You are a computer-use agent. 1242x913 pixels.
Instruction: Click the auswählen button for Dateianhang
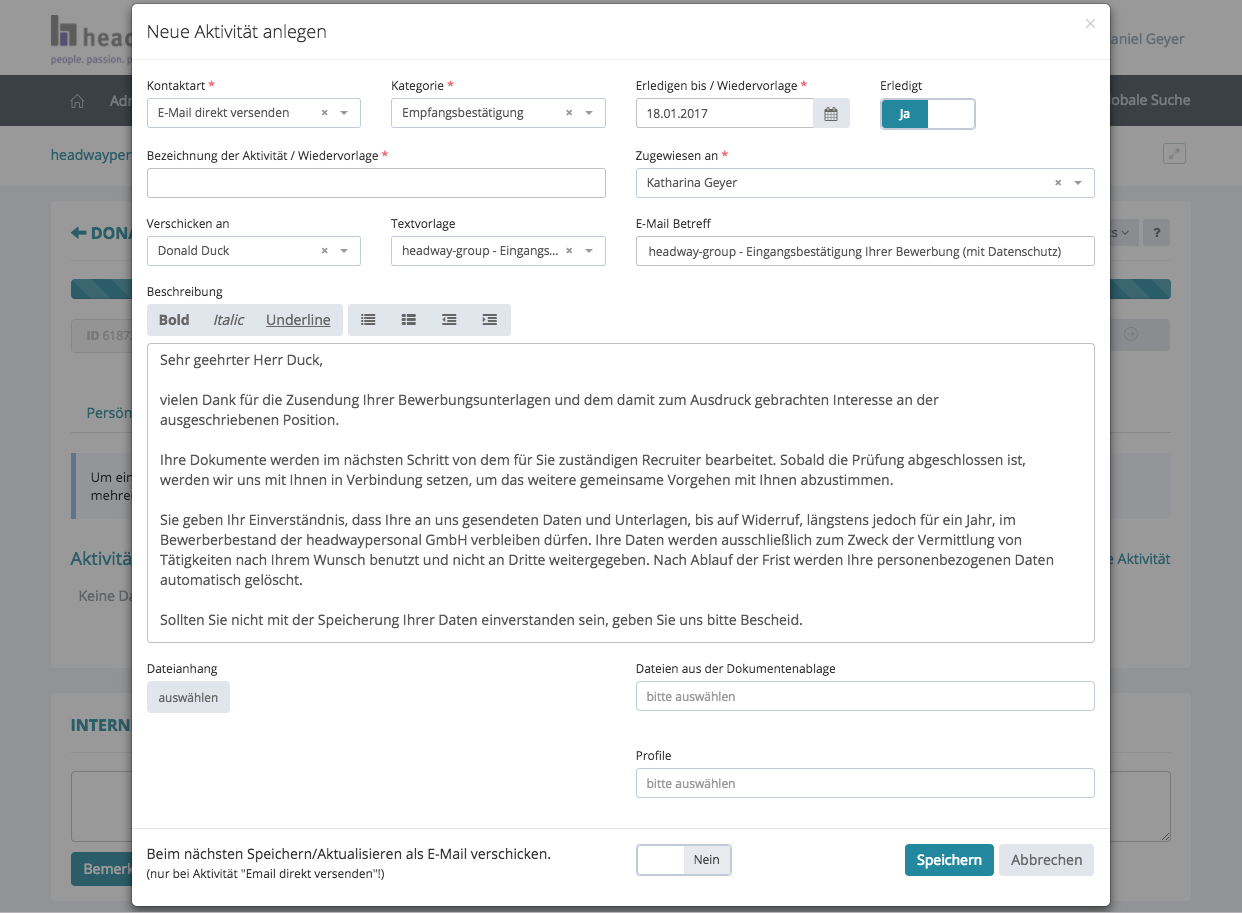pyautogui.click(x=188, y=697)
